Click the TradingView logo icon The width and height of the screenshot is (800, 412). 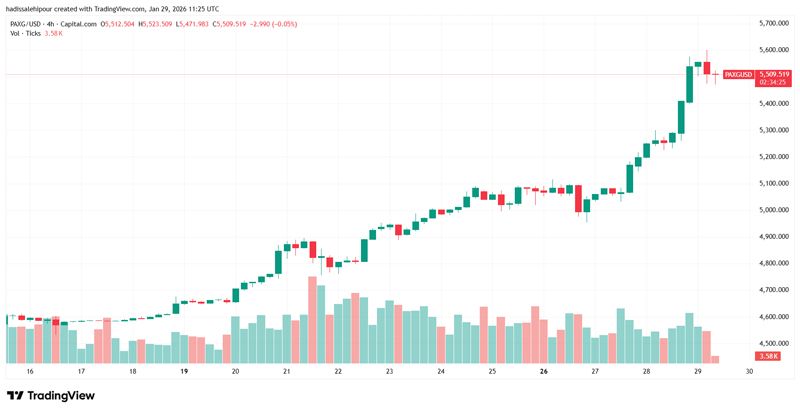click(x=15, y=396)
